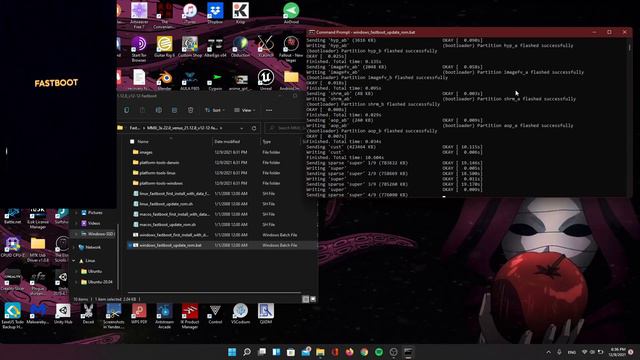The image size is (640, 360).
Task: Launch VSCodium from the desktop
Action: (240, 313)
